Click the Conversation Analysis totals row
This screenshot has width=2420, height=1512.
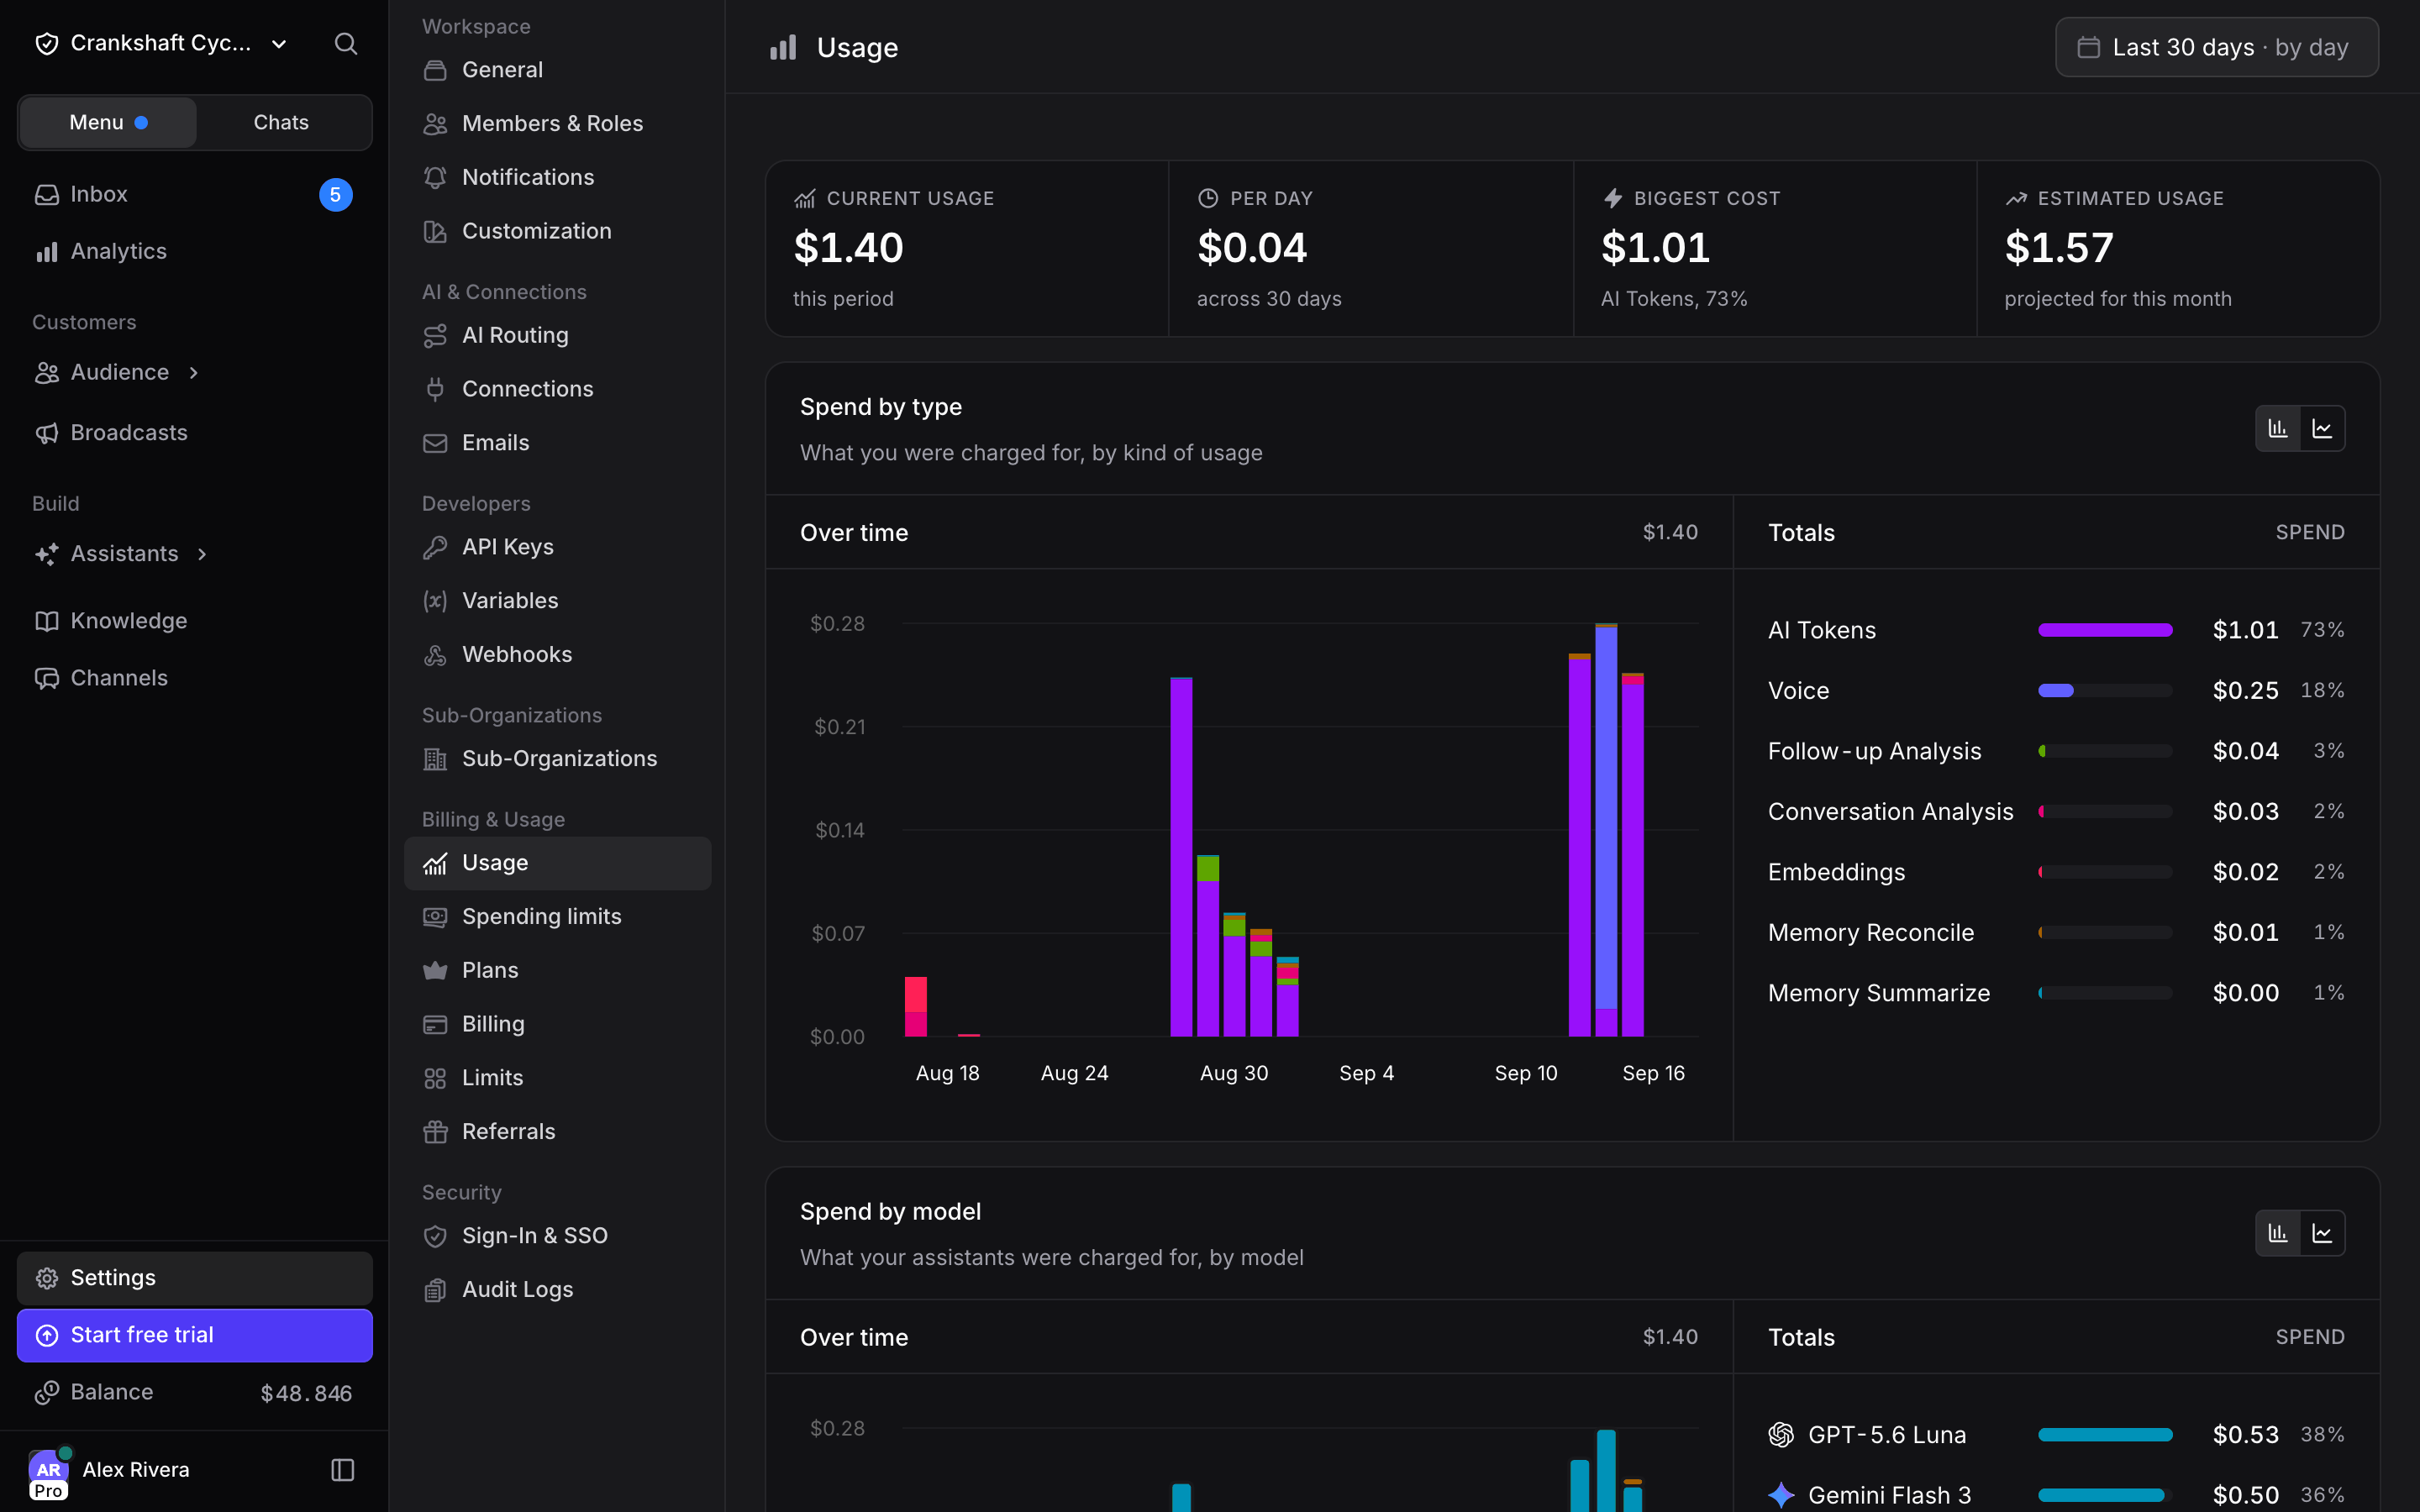click(2056, 812)
